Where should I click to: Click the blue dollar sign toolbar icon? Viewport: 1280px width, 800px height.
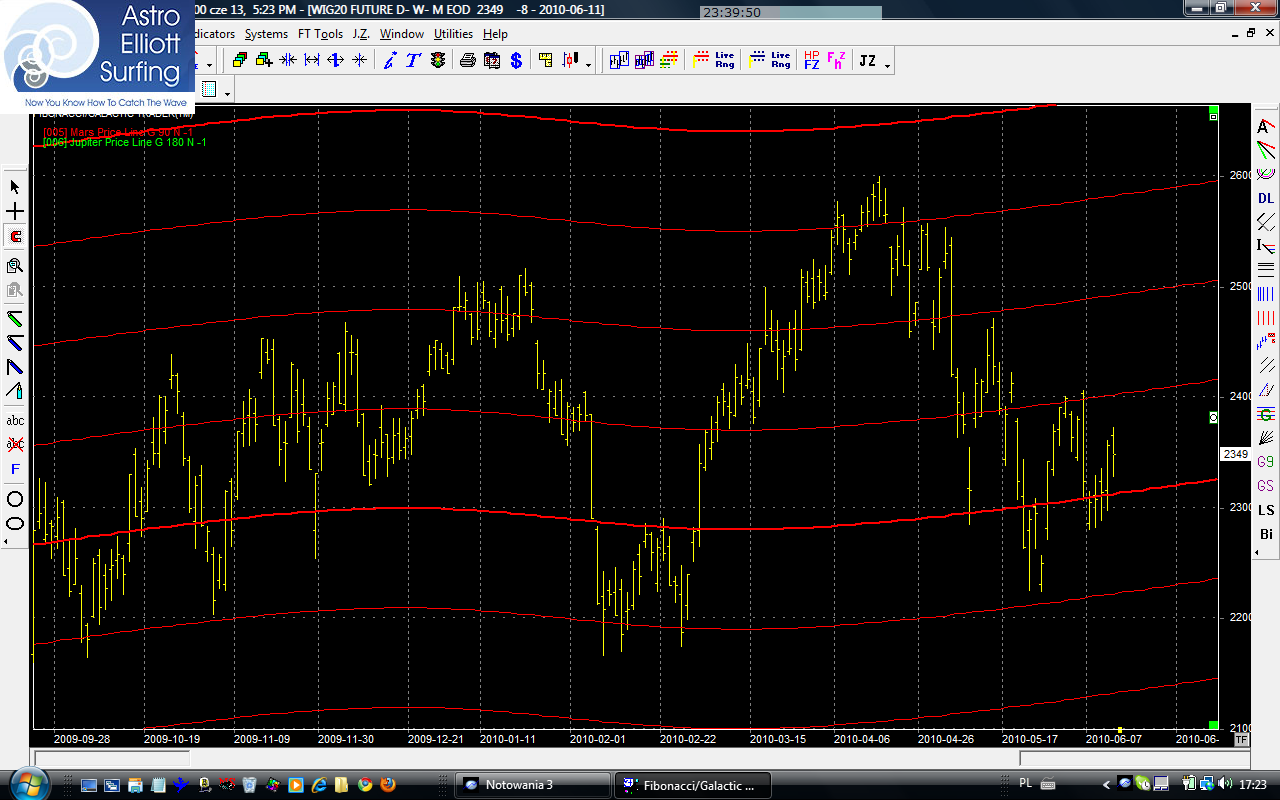(516, 61)
